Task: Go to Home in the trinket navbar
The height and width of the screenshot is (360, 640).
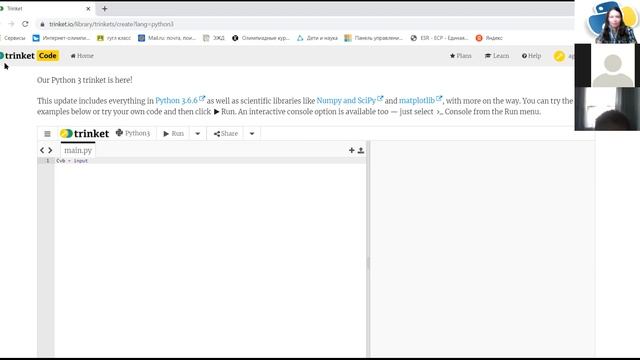Action: pos(82,56)
